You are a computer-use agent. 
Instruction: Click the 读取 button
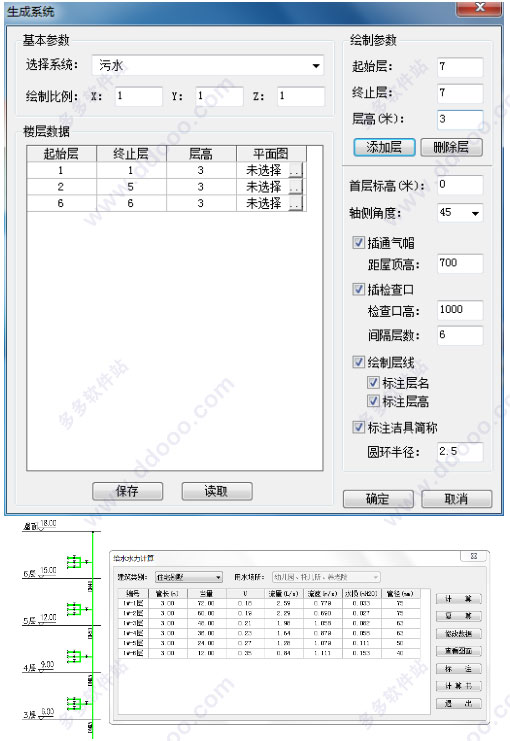click(217, 491)
